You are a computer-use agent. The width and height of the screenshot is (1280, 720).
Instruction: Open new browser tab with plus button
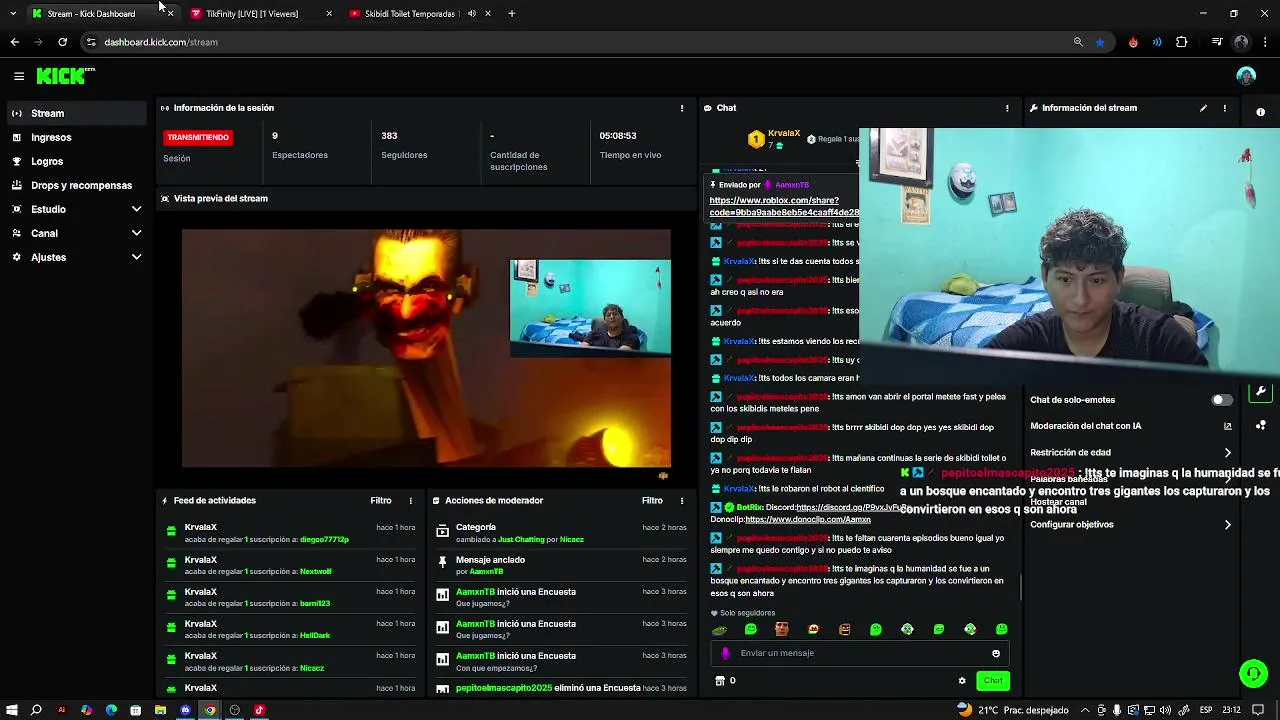click(x=512, y=14)
